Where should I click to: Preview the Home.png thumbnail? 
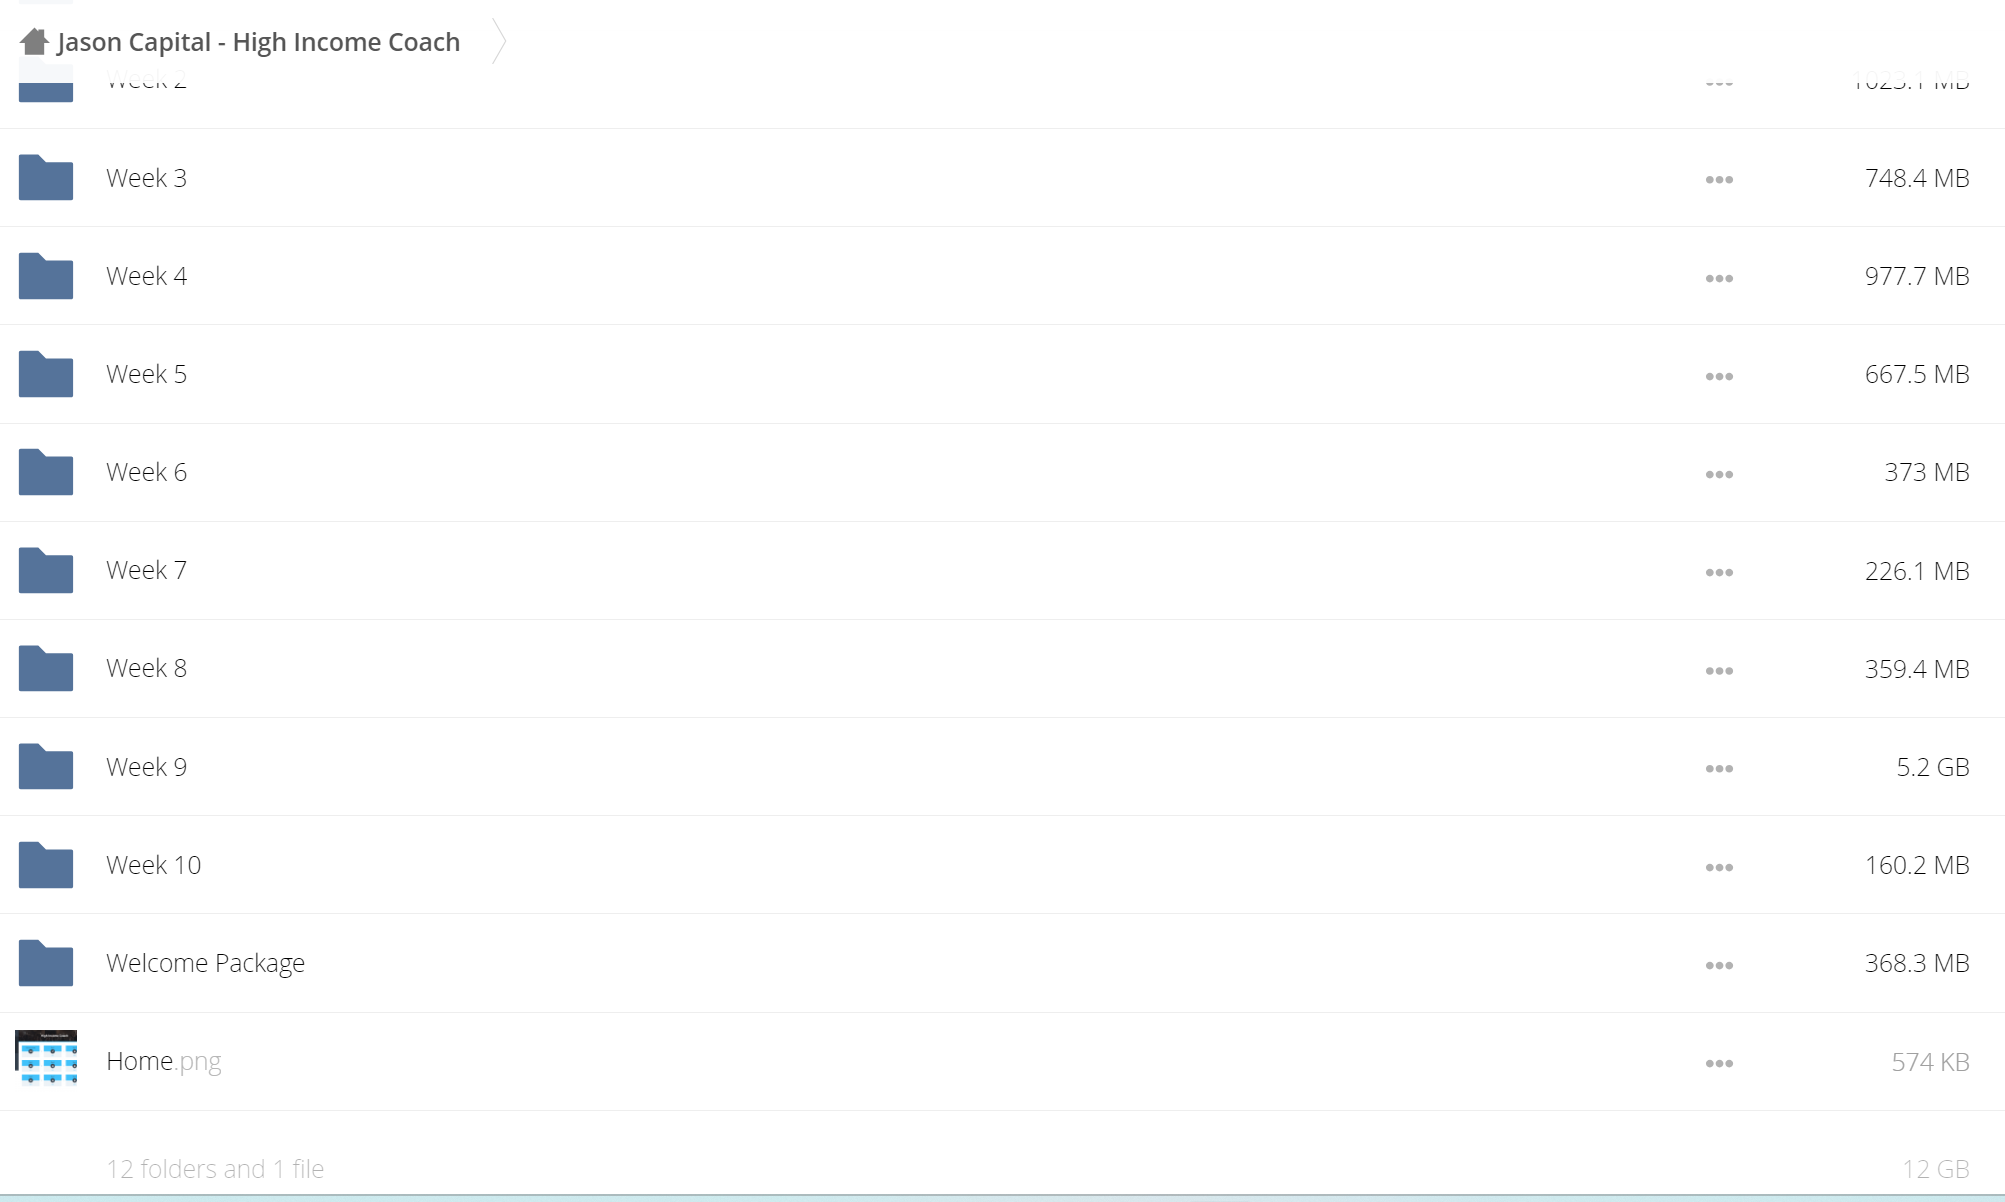click(46, 1058)
